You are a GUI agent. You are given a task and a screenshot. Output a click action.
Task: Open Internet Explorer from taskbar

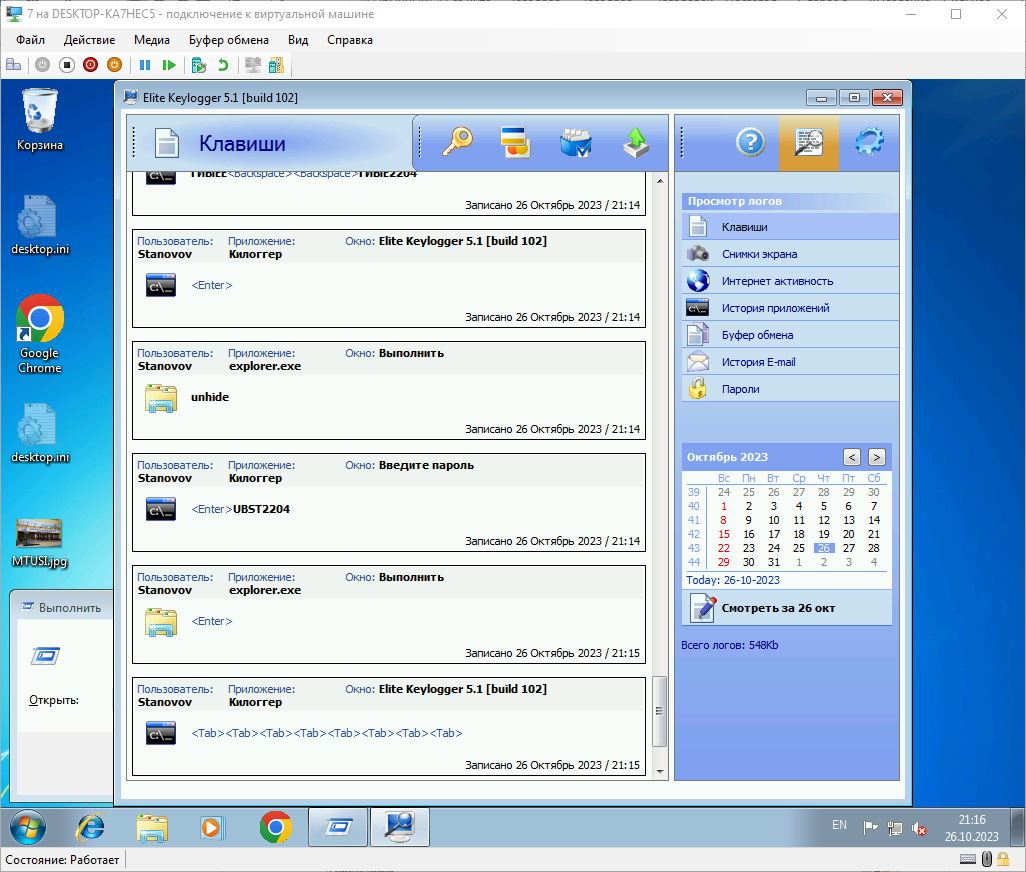click(91, 827)
